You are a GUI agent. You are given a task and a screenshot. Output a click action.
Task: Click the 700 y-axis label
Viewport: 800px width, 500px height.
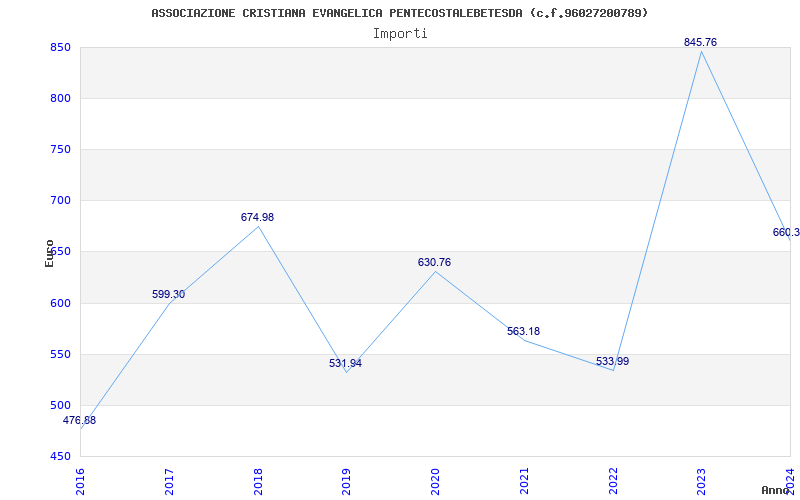coord(60,201)
